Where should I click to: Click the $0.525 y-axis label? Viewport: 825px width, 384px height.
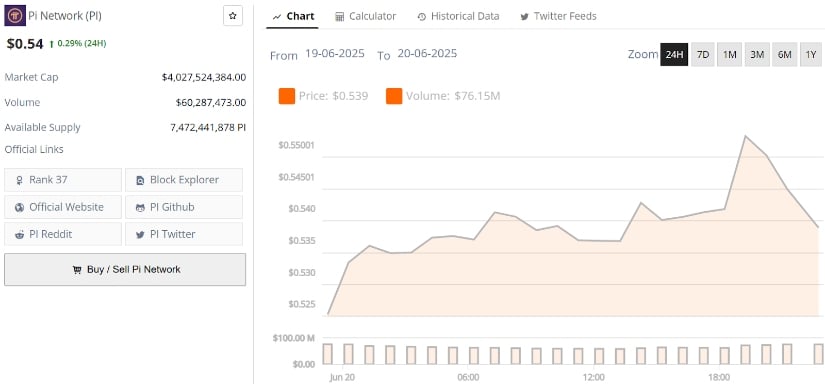pyautogui.click(x=301, y=304)
